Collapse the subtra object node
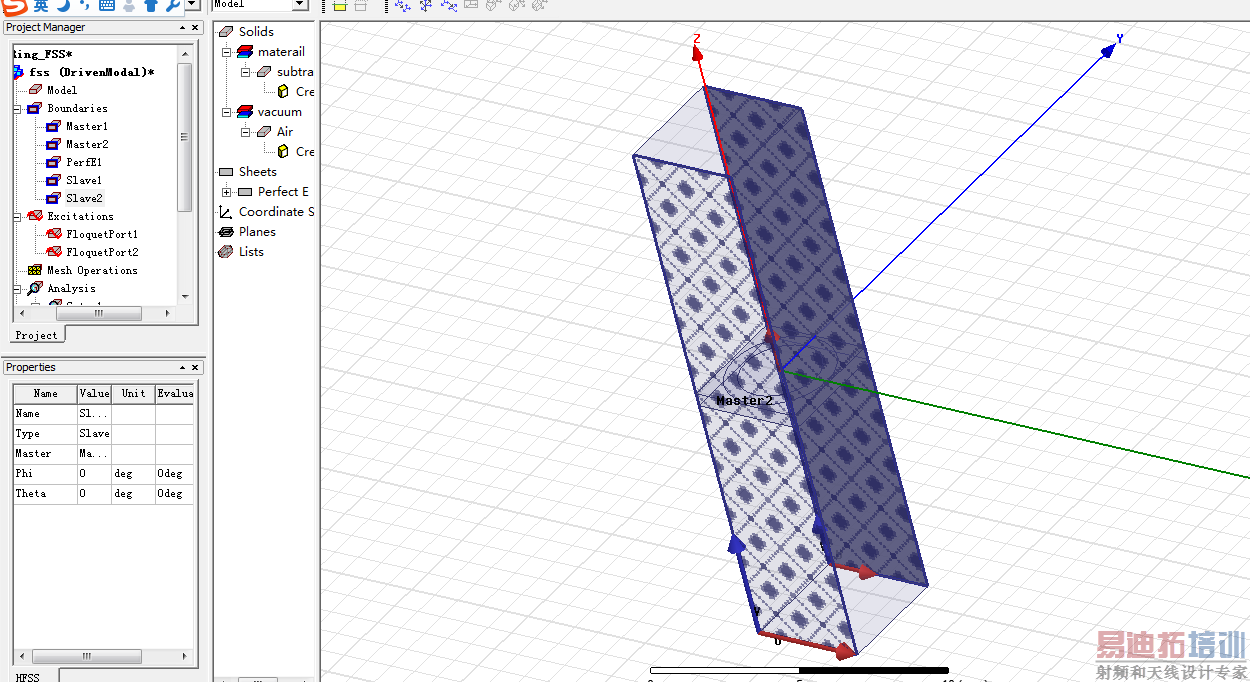1250x682 pixels. tap(245, 72)
